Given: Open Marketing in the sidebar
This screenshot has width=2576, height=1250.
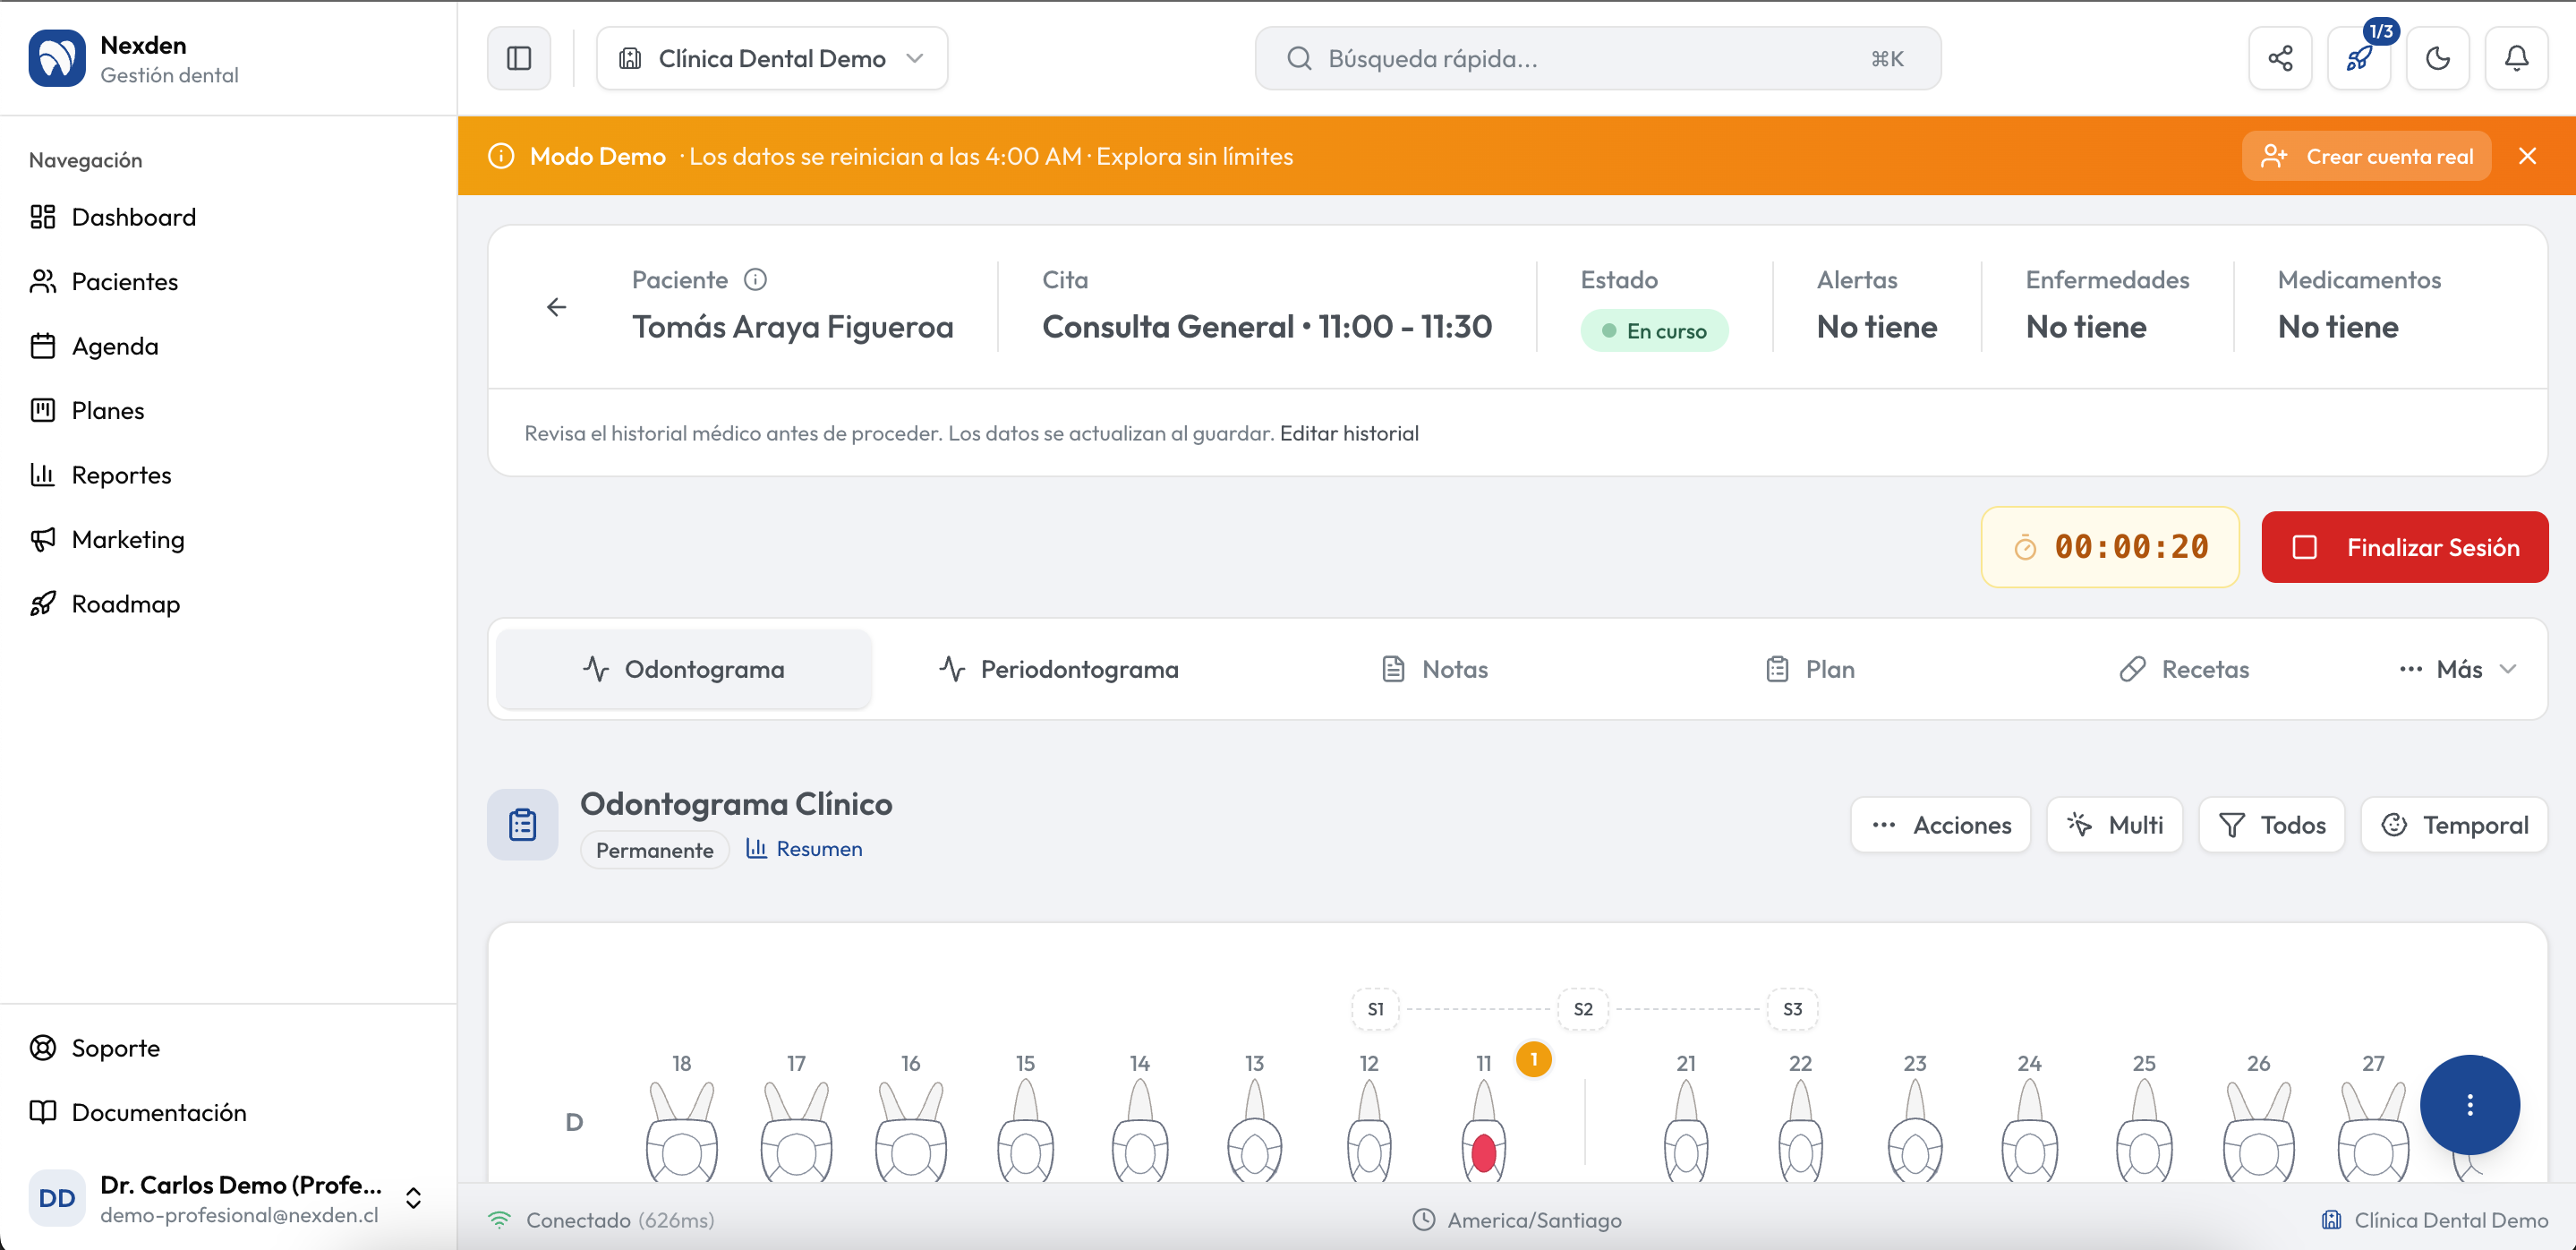Looking at the screenshot, I should coord(228,539).
